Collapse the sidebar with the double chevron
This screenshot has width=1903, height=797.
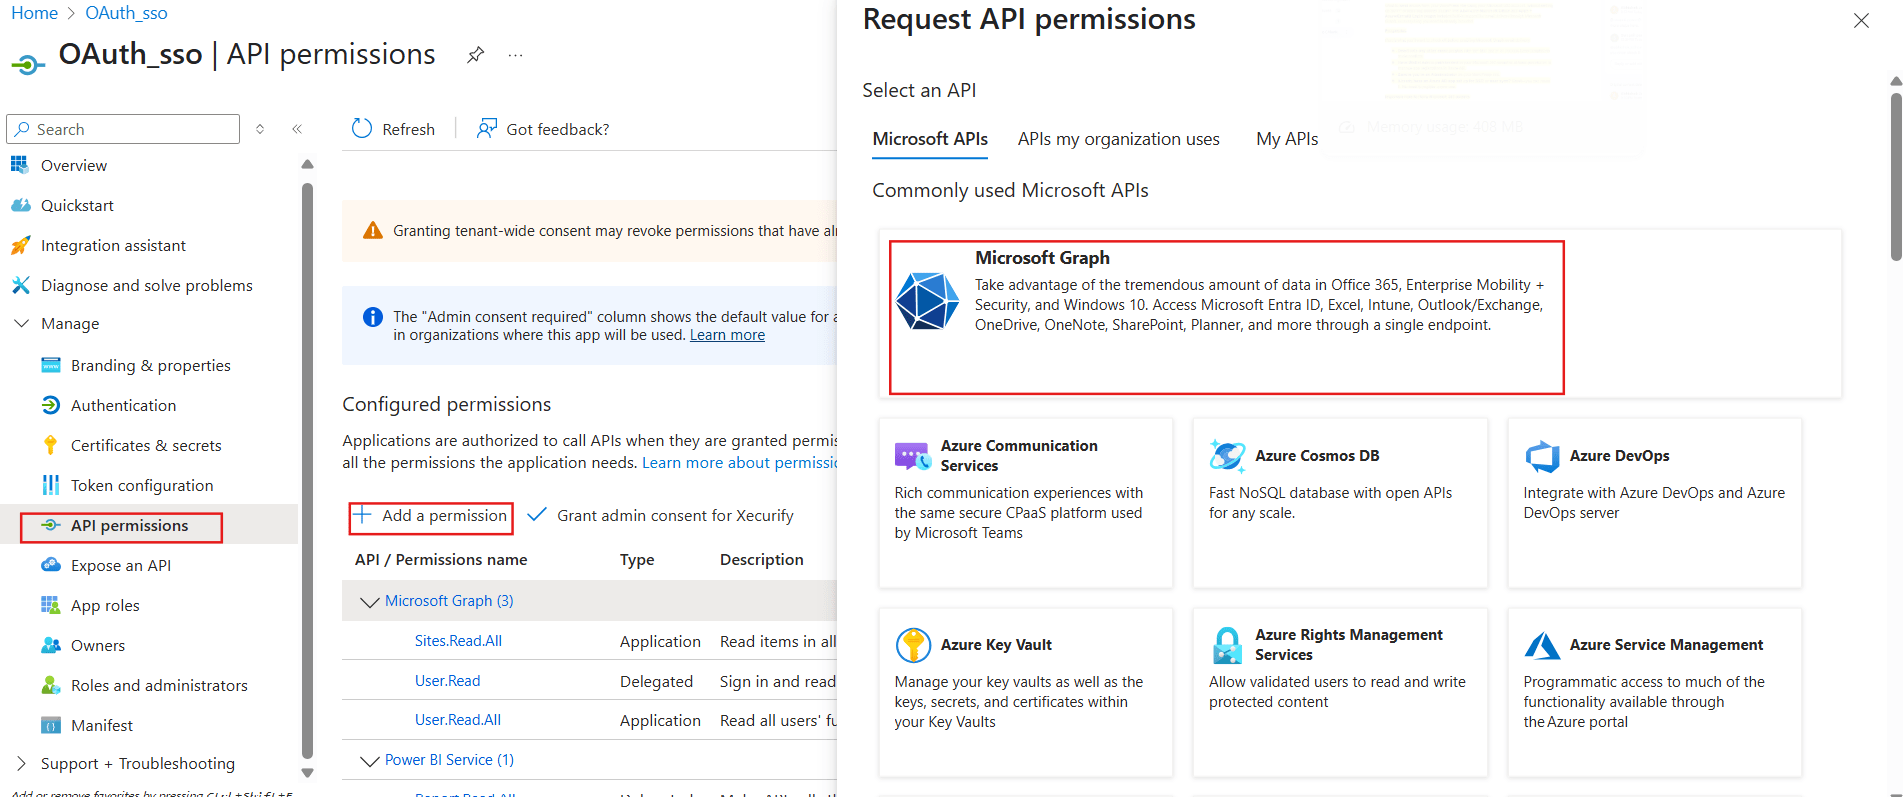click(x=297, y=129)
